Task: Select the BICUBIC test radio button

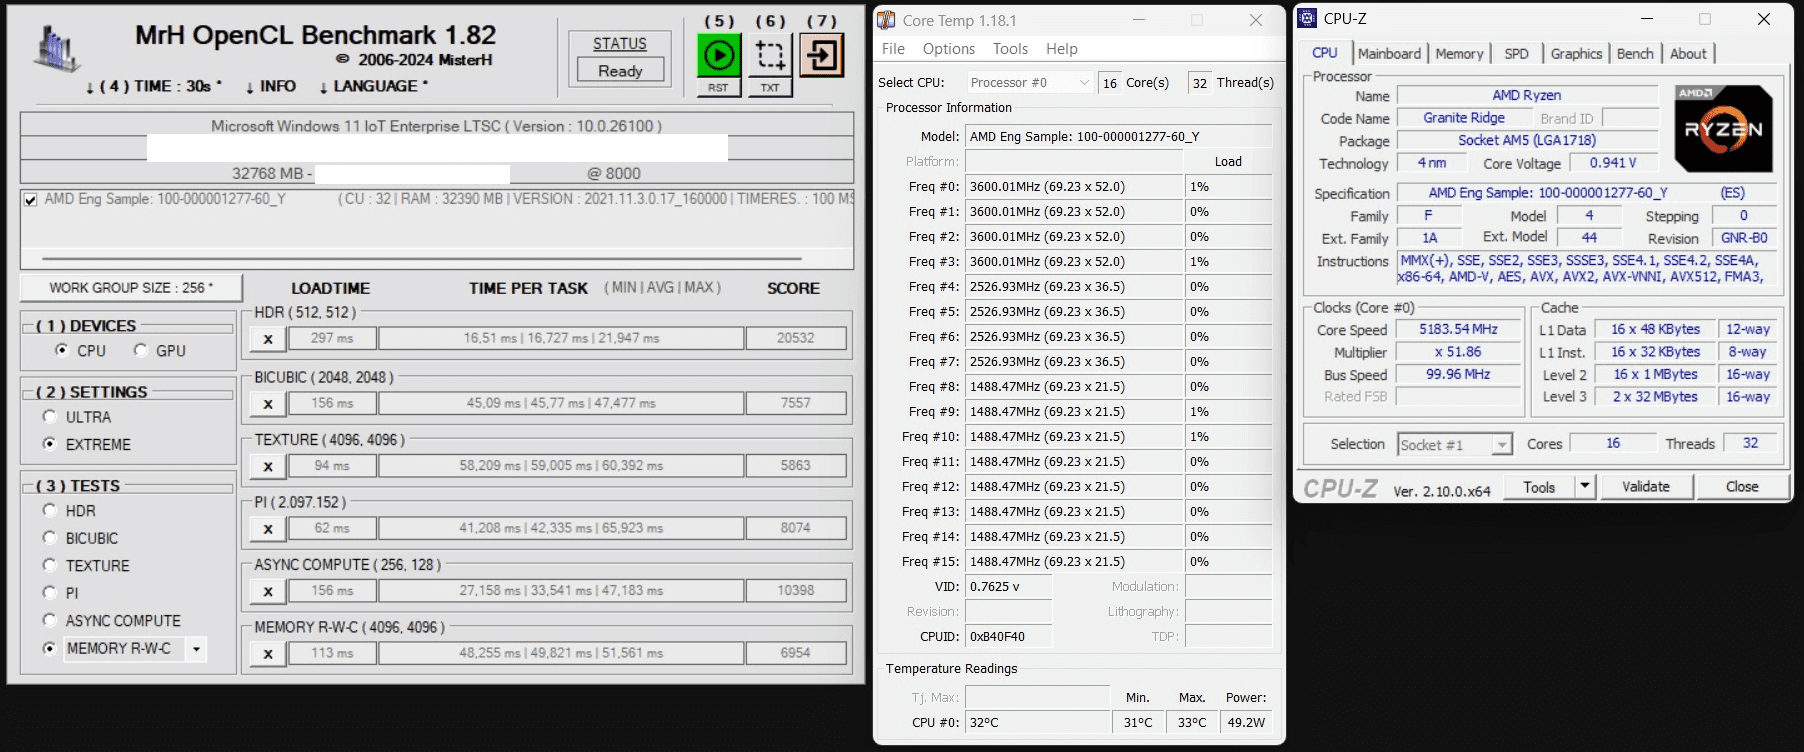Action: coord(50,537)
